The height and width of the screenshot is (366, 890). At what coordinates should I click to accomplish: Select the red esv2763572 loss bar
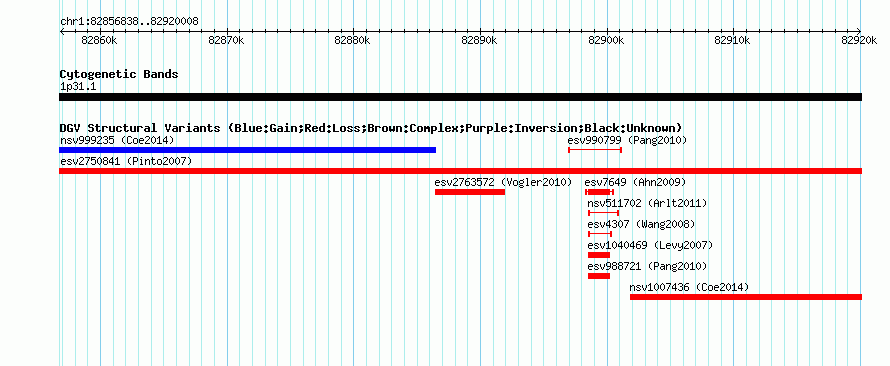470,192
